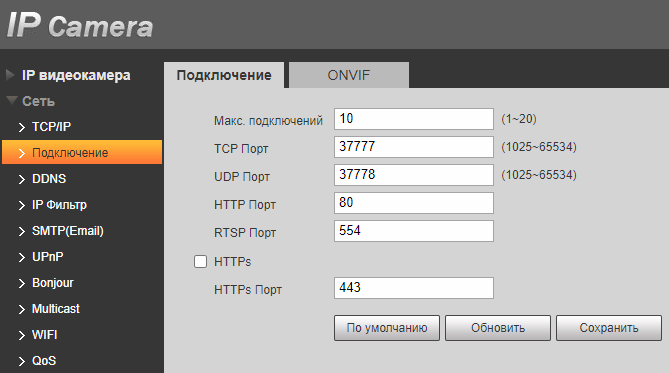Click the Сеть section label
This screenshot has height=373, width=669.
tap(38, 101)
